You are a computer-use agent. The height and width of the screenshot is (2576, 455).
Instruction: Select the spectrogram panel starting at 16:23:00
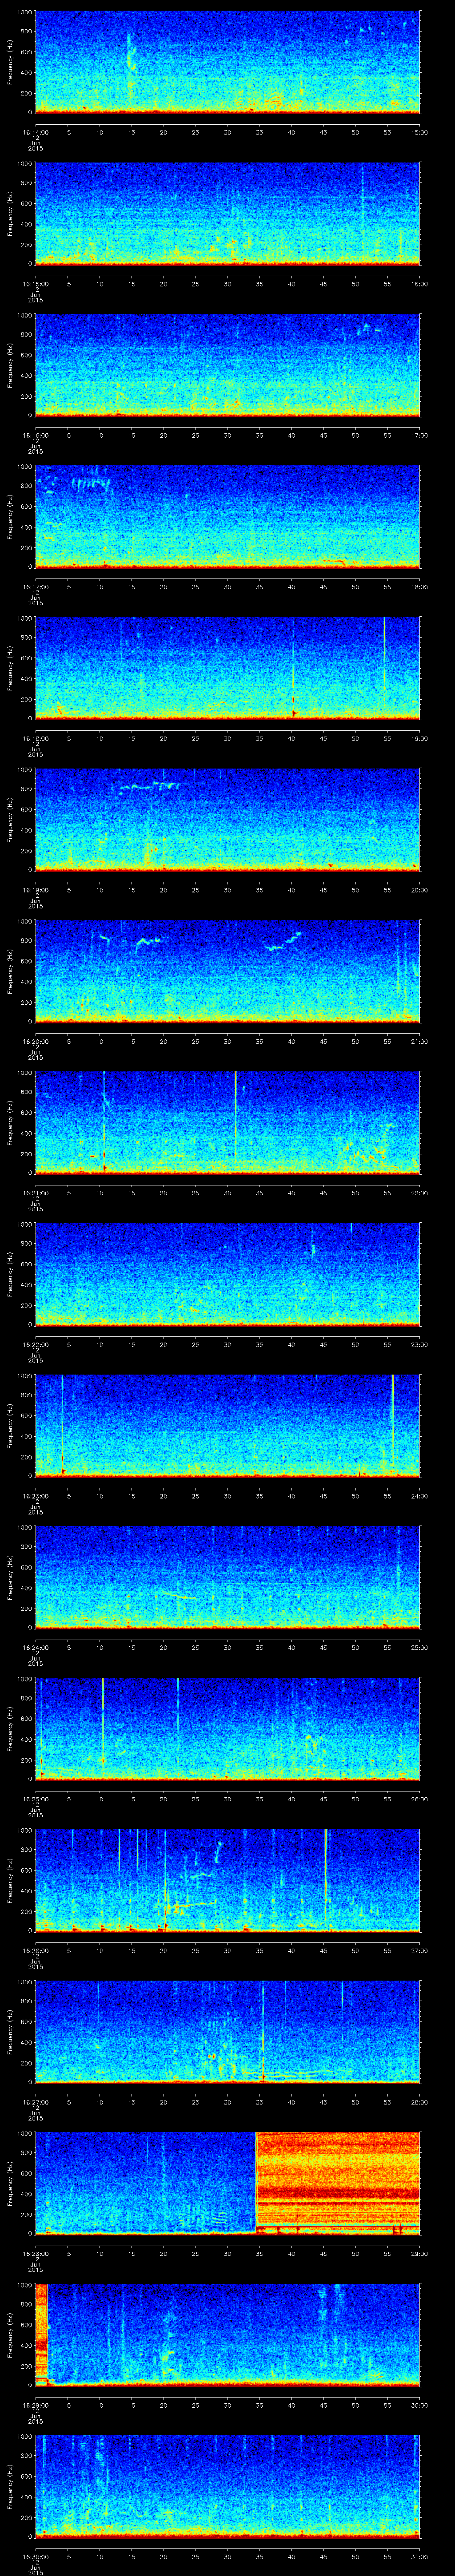228,1425
